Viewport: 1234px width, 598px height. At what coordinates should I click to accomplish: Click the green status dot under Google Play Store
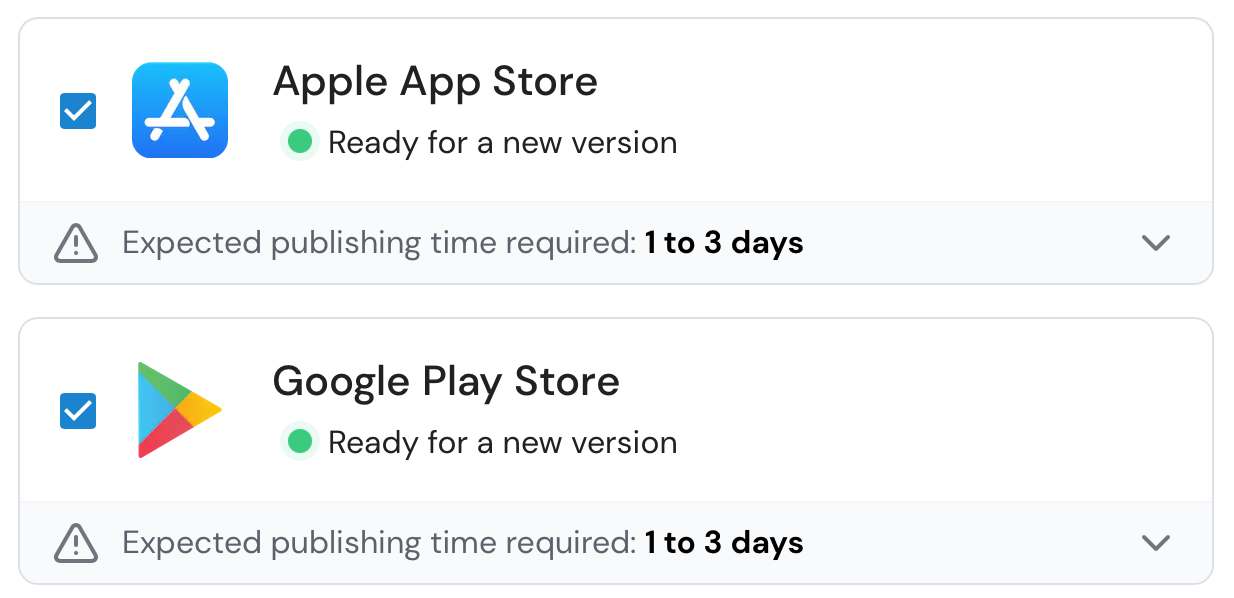point(299,442)
